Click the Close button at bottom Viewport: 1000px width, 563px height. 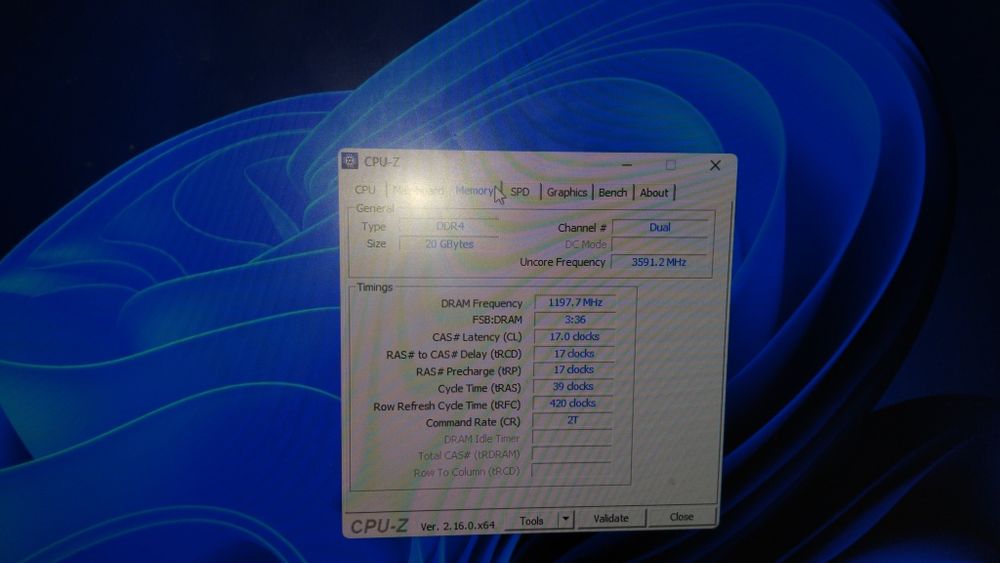coord(681,516)
